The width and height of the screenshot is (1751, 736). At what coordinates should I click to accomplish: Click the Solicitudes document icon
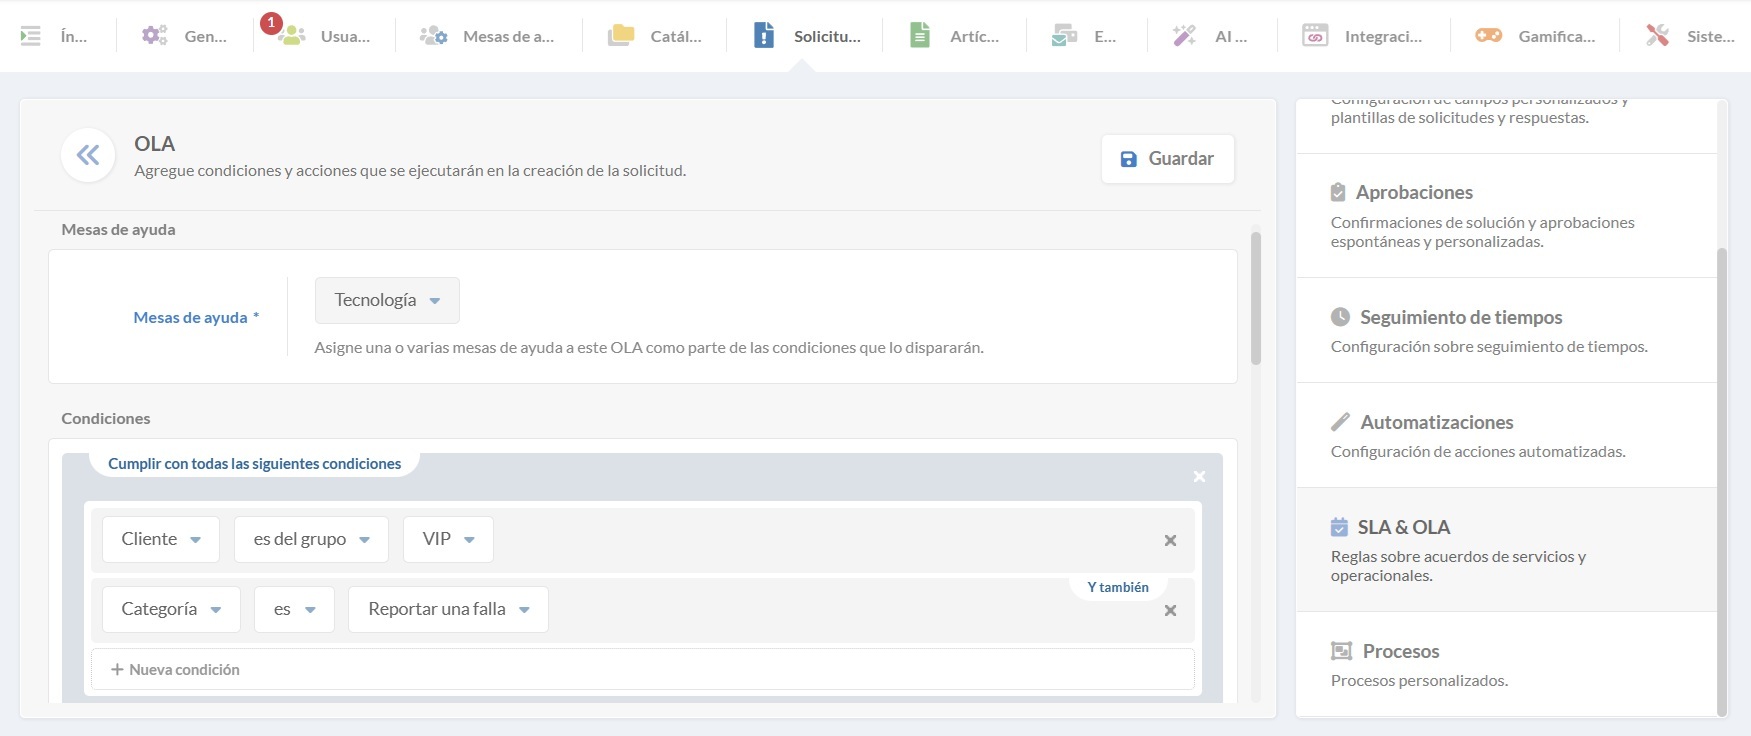764,36
